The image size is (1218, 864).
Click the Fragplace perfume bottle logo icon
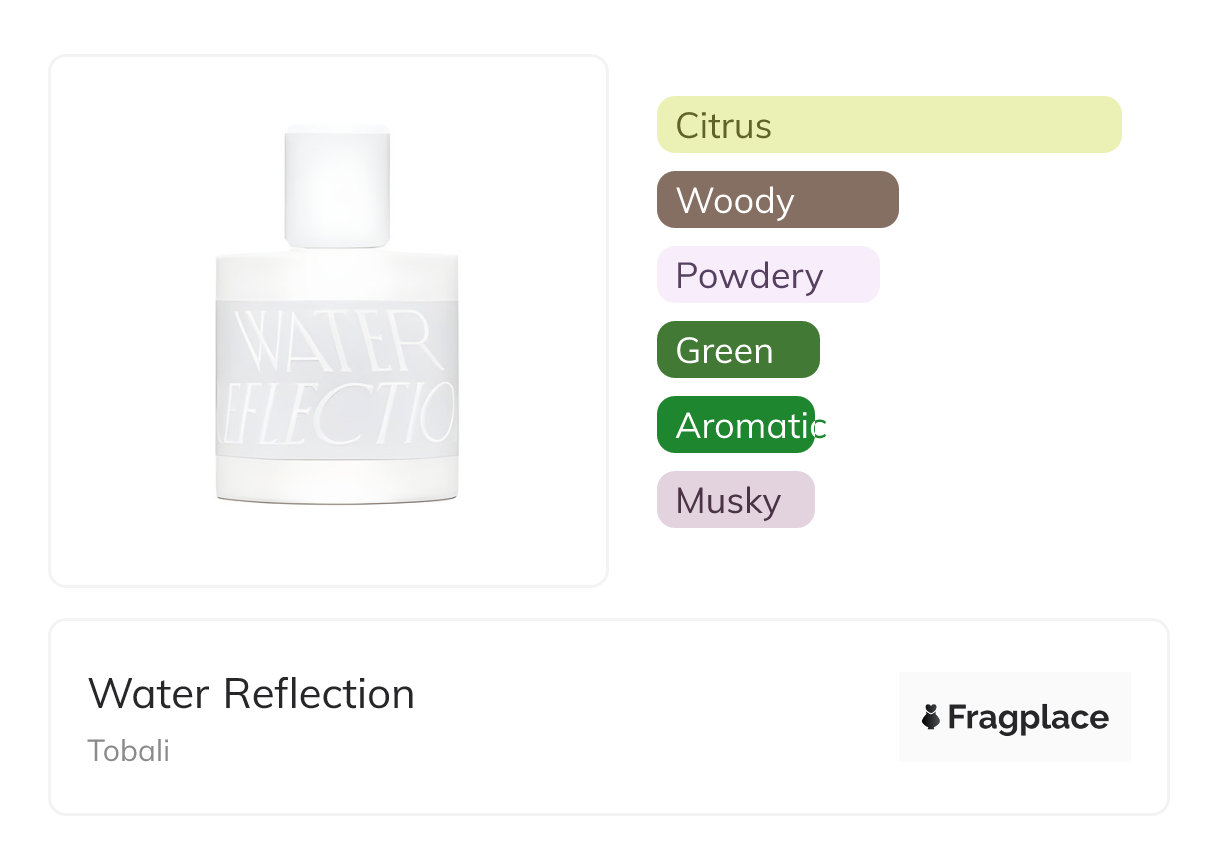[931, 717]
